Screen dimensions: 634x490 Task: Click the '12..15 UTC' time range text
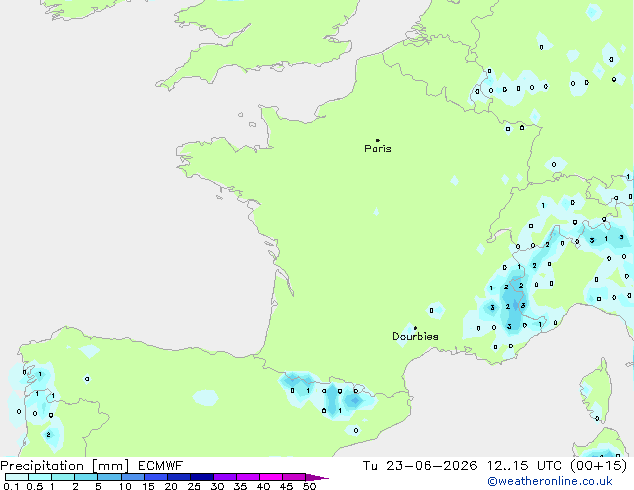point(524,466)
